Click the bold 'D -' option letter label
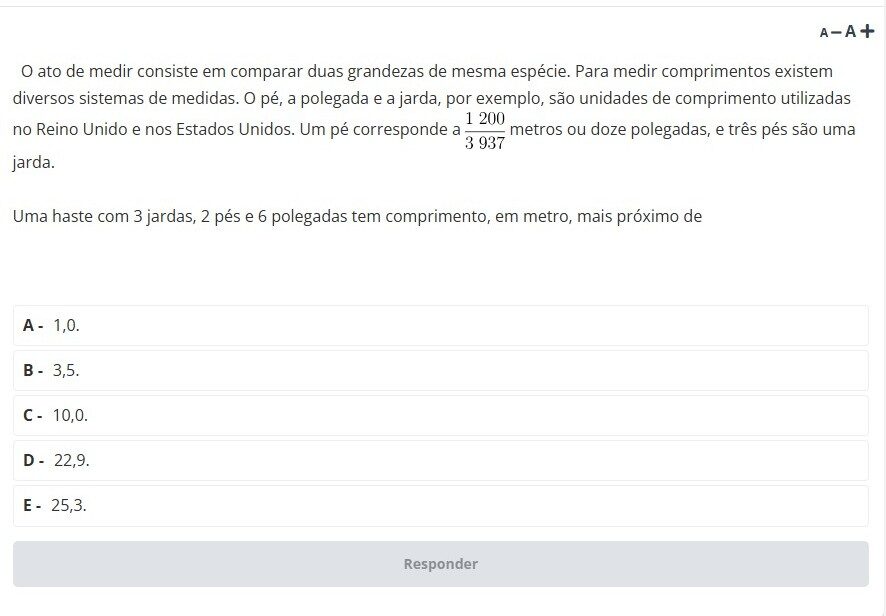Screen dimensions: 886x616 33,460
